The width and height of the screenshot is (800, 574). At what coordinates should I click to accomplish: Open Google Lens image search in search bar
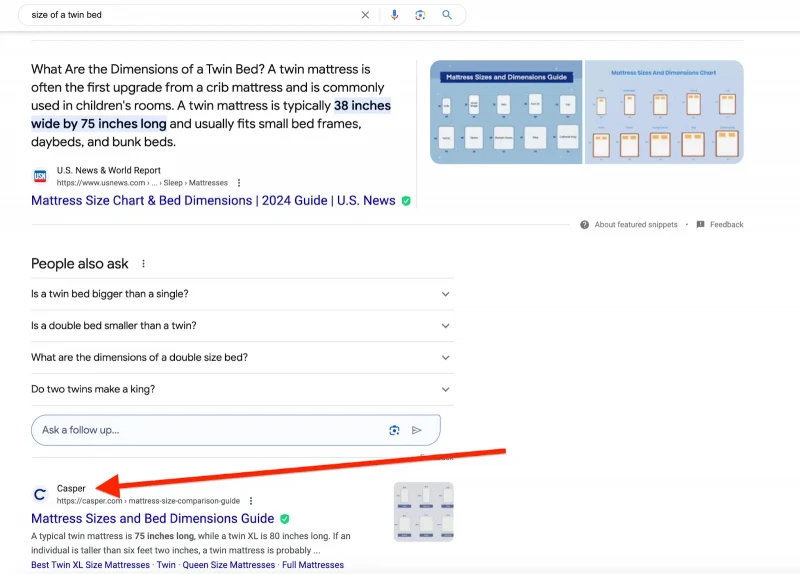coord(420,15)
